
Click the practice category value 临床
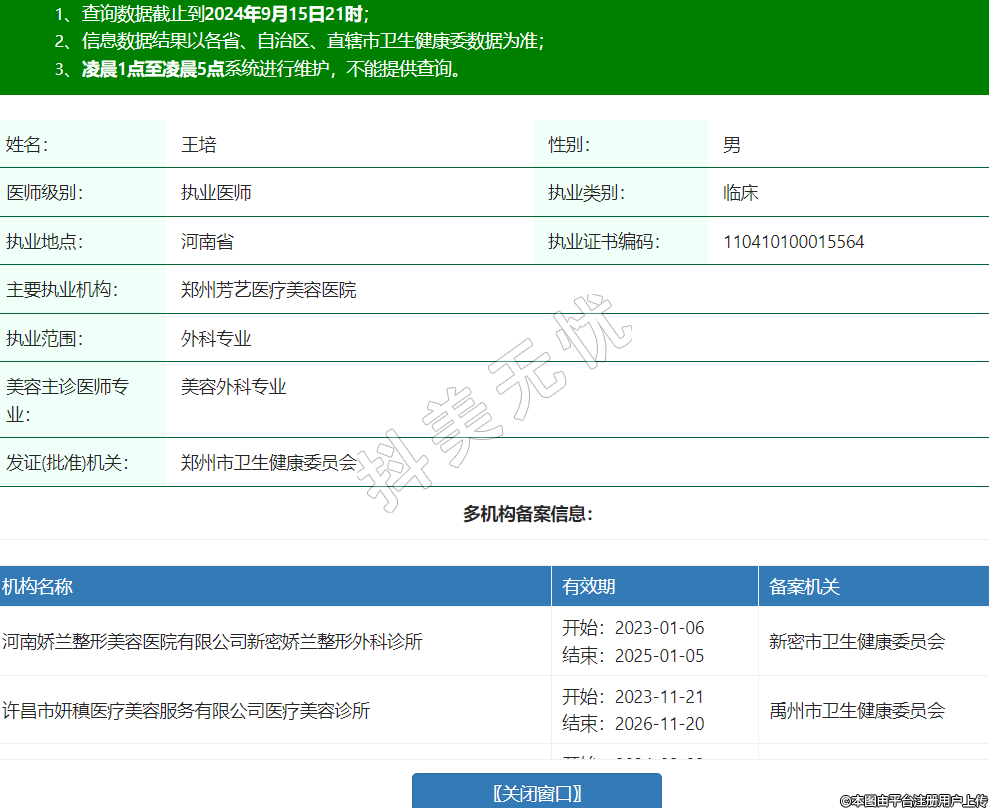tap(741, 193)
